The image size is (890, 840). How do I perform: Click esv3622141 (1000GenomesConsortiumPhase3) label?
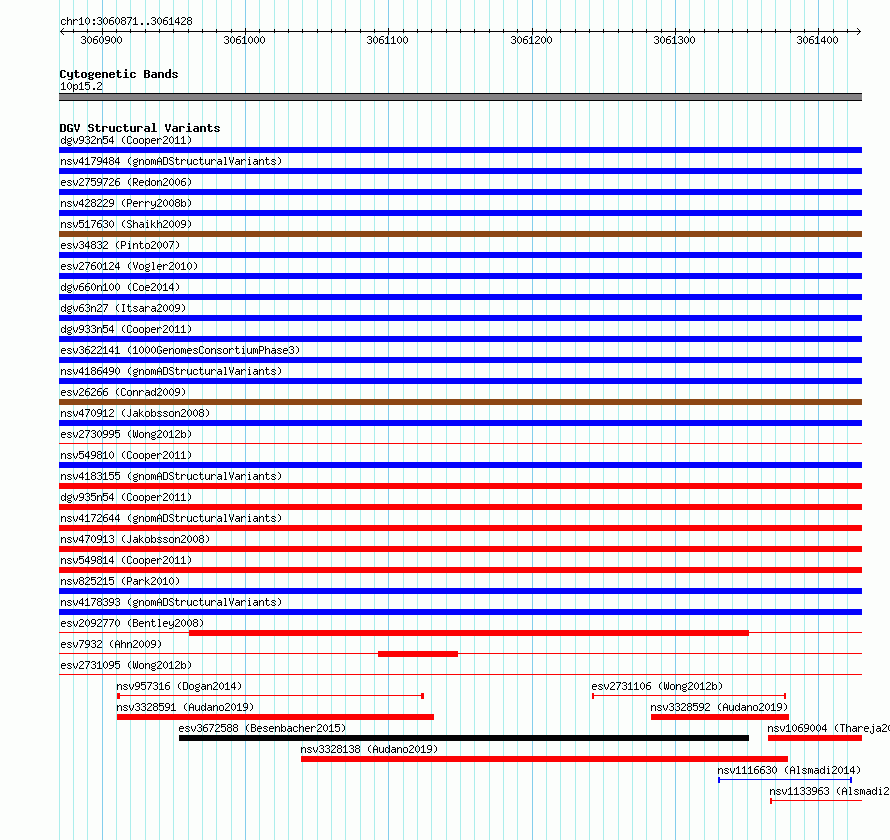180,350
